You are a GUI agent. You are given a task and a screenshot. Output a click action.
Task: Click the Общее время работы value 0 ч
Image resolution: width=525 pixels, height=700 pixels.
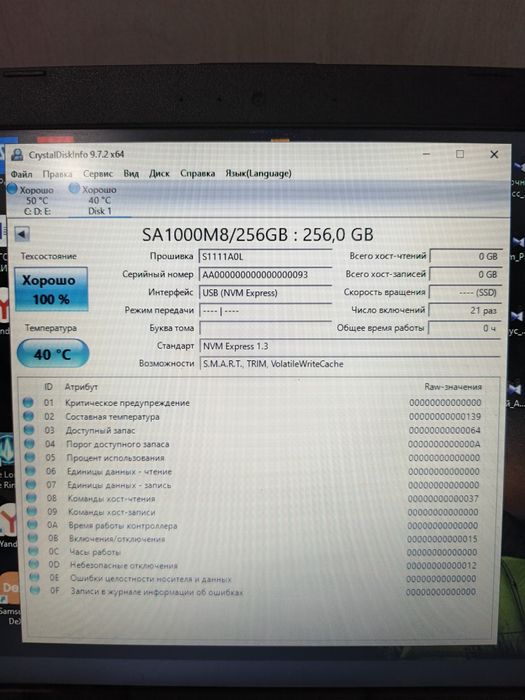click(x=465, y=328)
